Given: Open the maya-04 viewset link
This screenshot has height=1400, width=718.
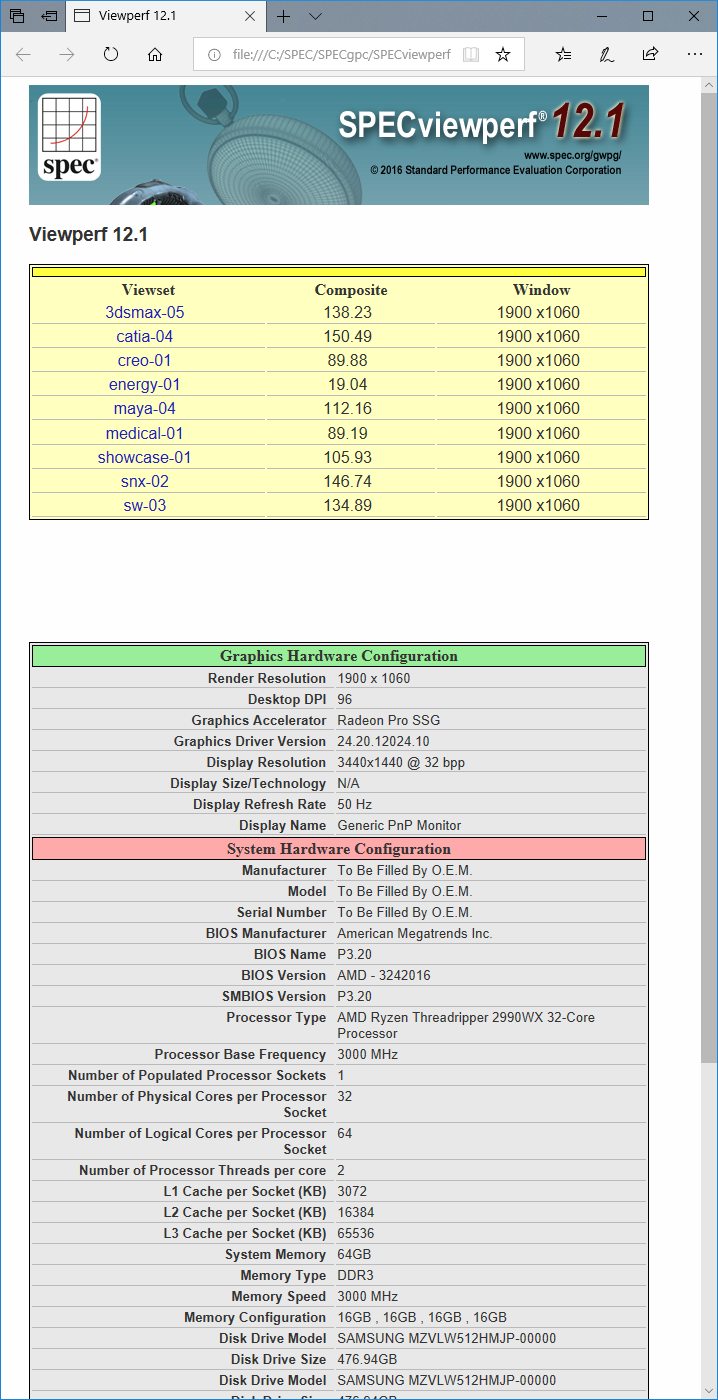Looking at the screenshot, I should (x=145, y=409).
